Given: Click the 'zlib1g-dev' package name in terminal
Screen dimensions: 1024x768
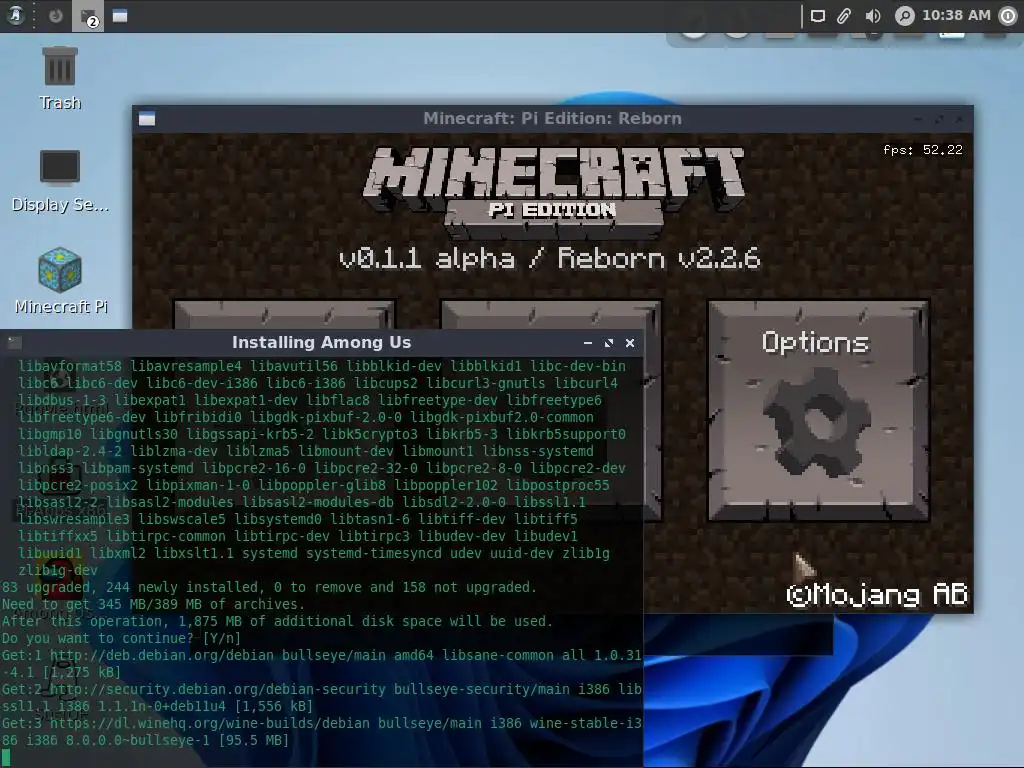Looking at the screenshot, I should coord(58,570).
